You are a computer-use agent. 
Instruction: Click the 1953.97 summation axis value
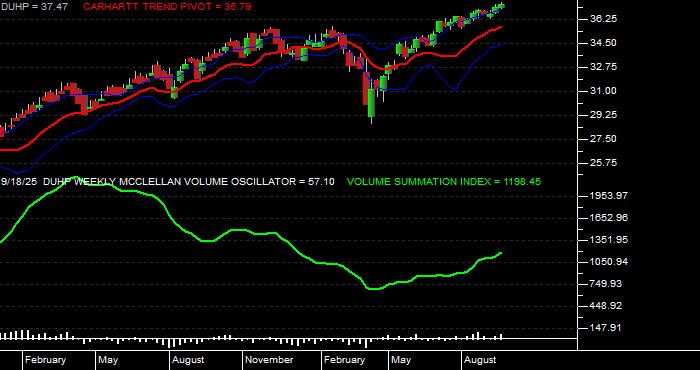pos(609,196)
